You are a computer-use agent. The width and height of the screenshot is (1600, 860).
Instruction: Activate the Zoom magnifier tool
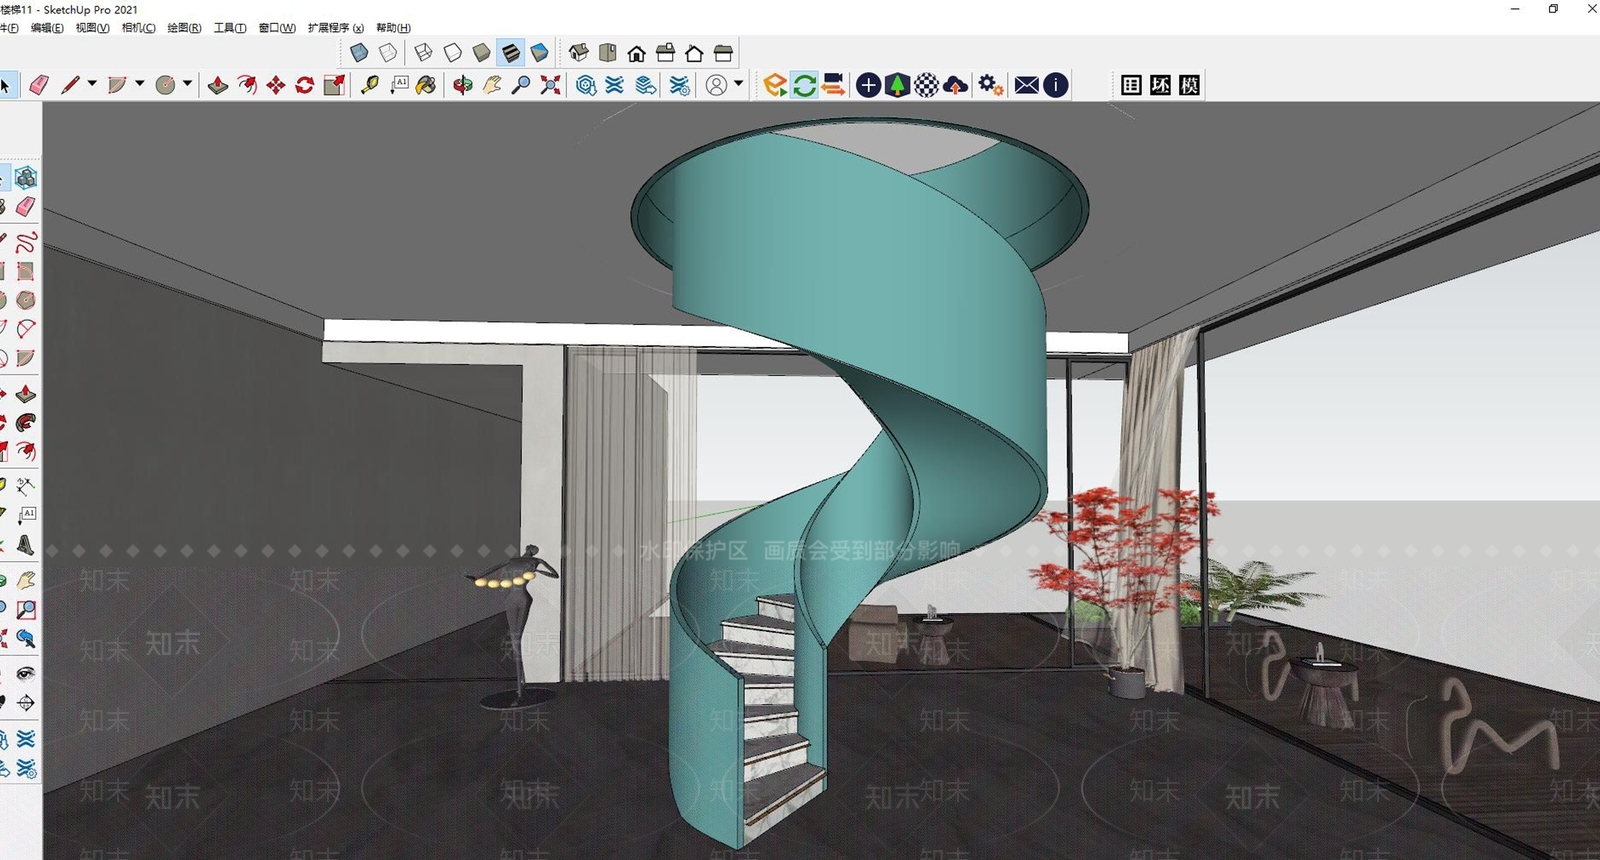[521, 85]
